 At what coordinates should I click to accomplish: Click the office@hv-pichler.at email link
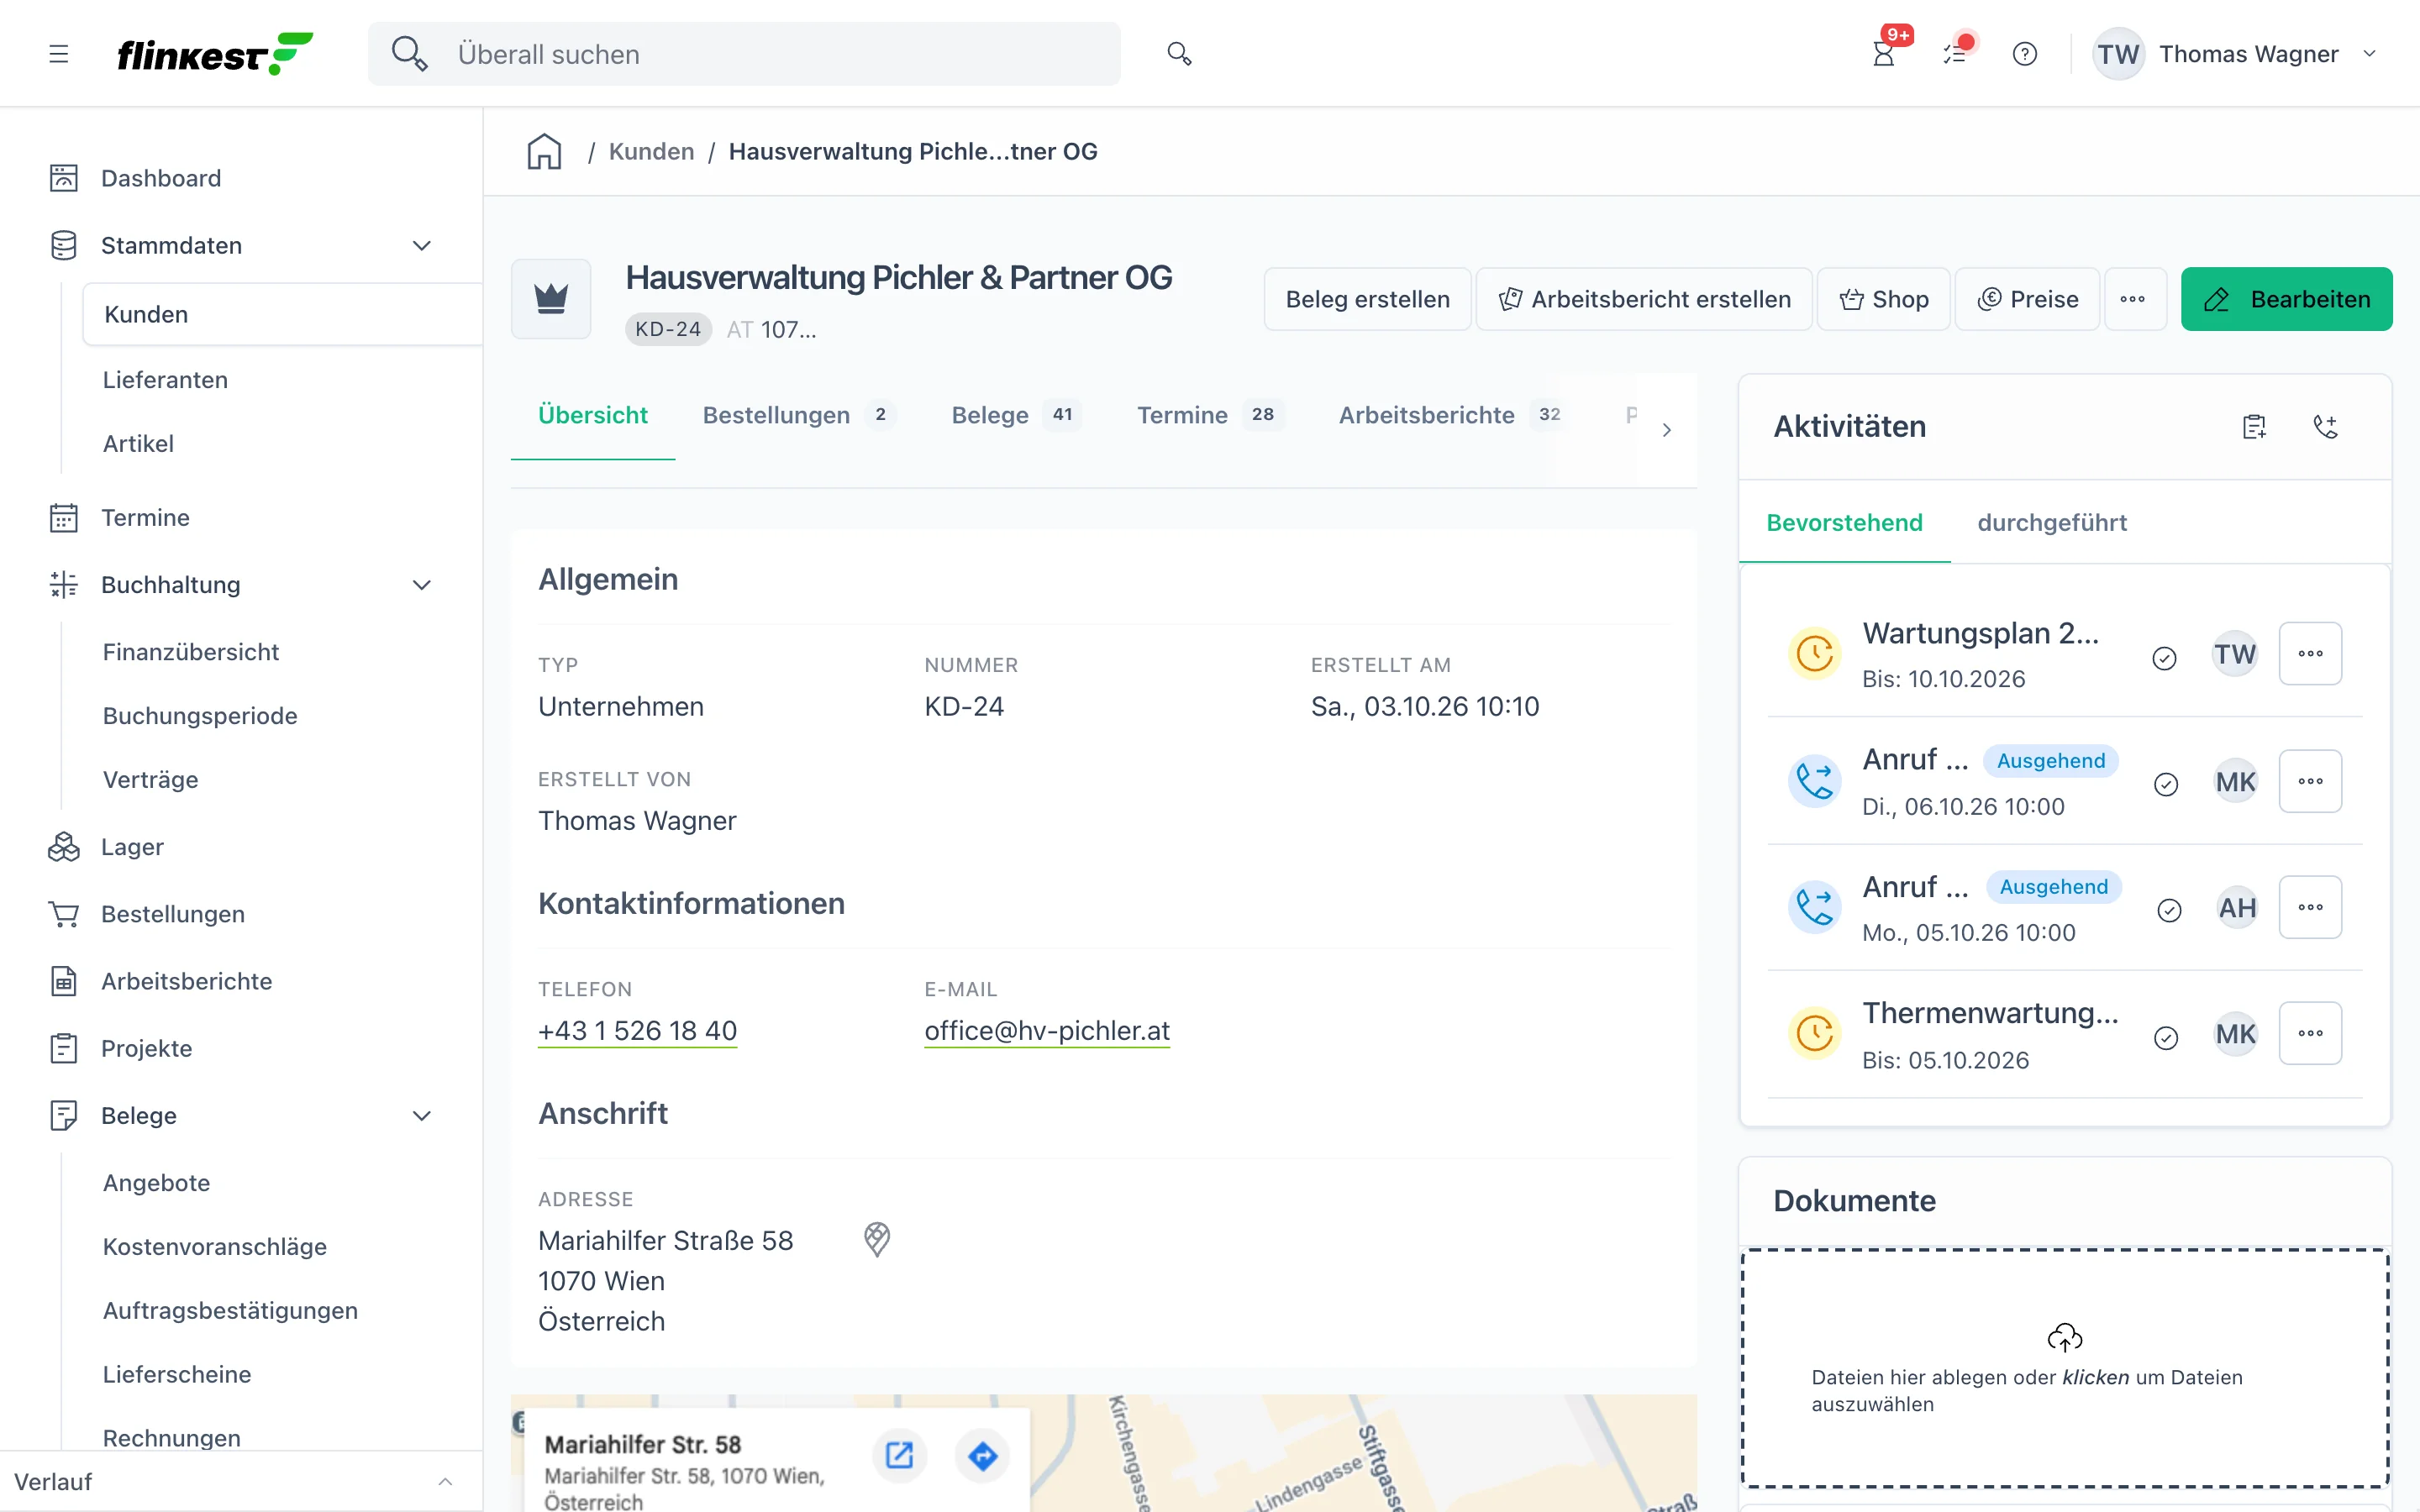[1047, 1030]
